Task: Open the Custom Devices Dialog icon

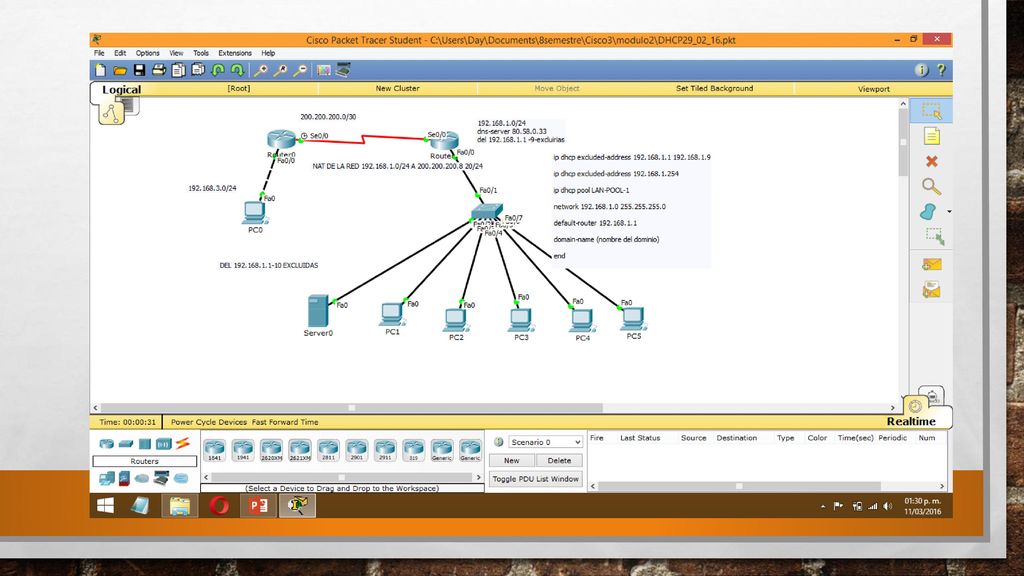Action: 344,70
